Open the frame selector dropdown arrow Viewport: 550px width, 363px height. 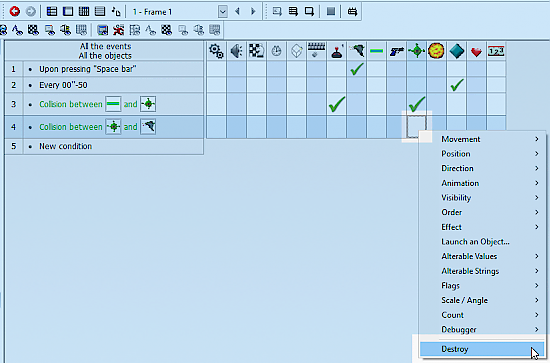pos(222,12)
